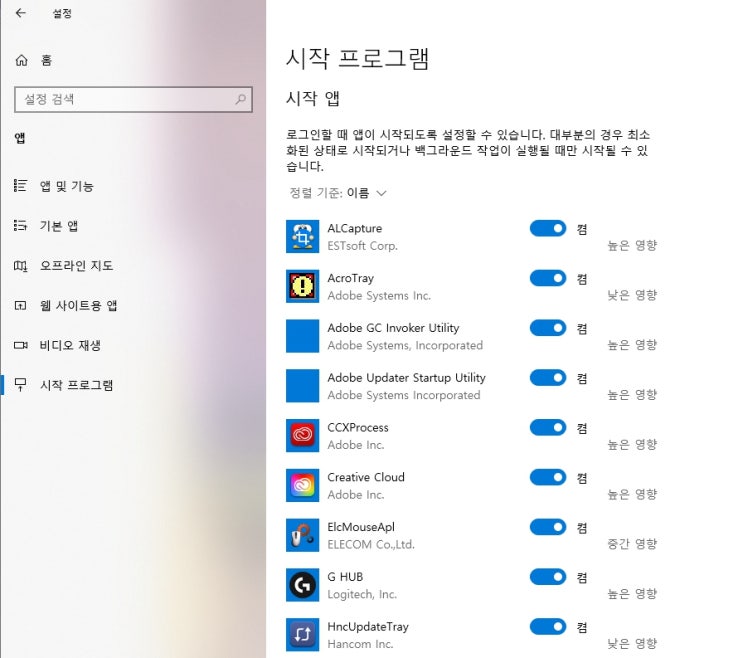The height and width of the screenshot is (658, 743).
Task: Click the ALCapture app icon
Action: (302, 236)
